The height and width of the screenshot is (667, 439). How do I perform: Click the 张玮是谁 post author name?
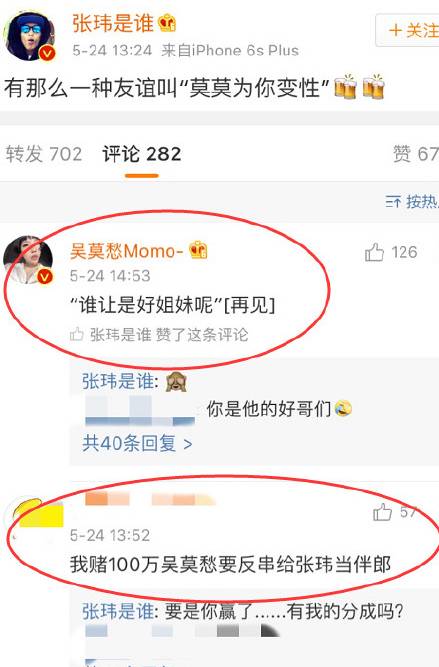pyautogui.click(x=113, y=23)
